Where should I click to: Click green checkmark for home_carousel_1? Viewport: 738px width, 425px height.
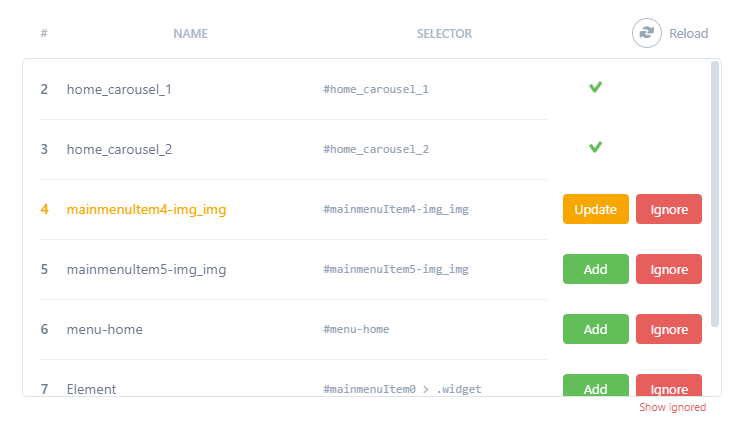click(x=595, y=87)
